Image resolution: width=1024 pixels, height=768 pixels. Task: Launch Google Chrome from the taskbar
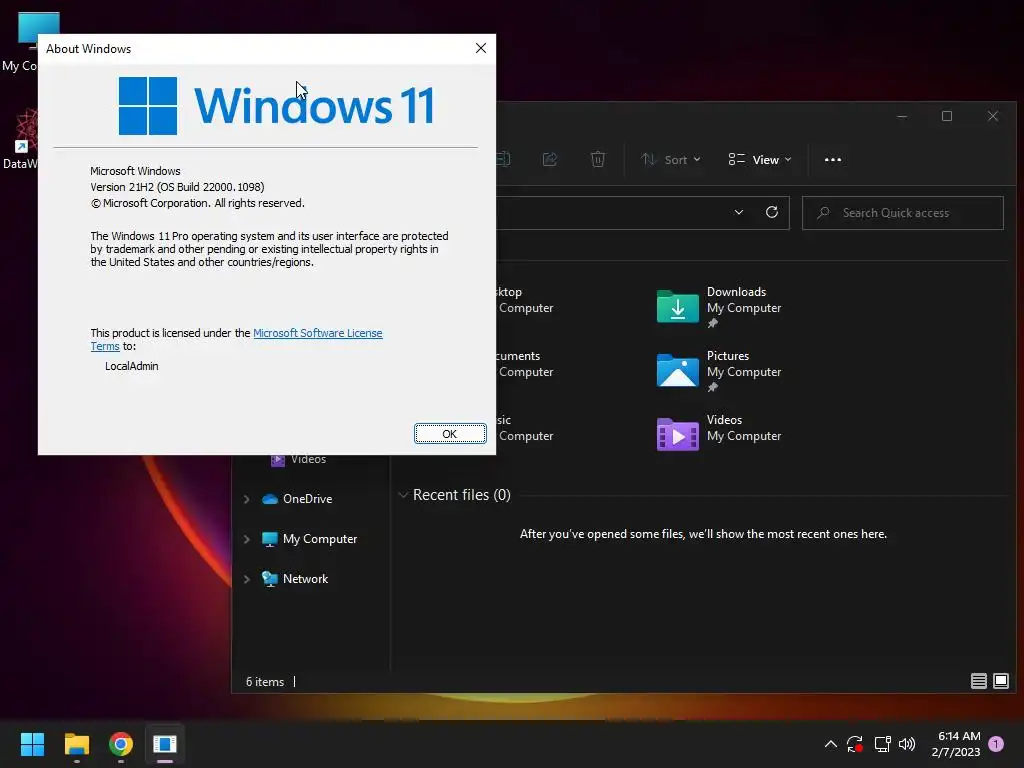(x=121, y=744)
